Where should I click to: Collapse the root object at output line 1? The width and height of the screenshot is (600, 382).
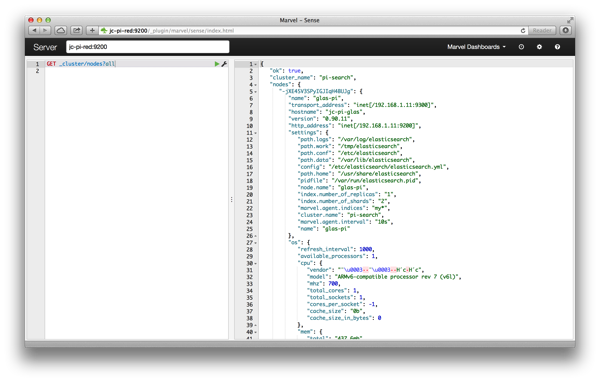click(x=256, y=64)
